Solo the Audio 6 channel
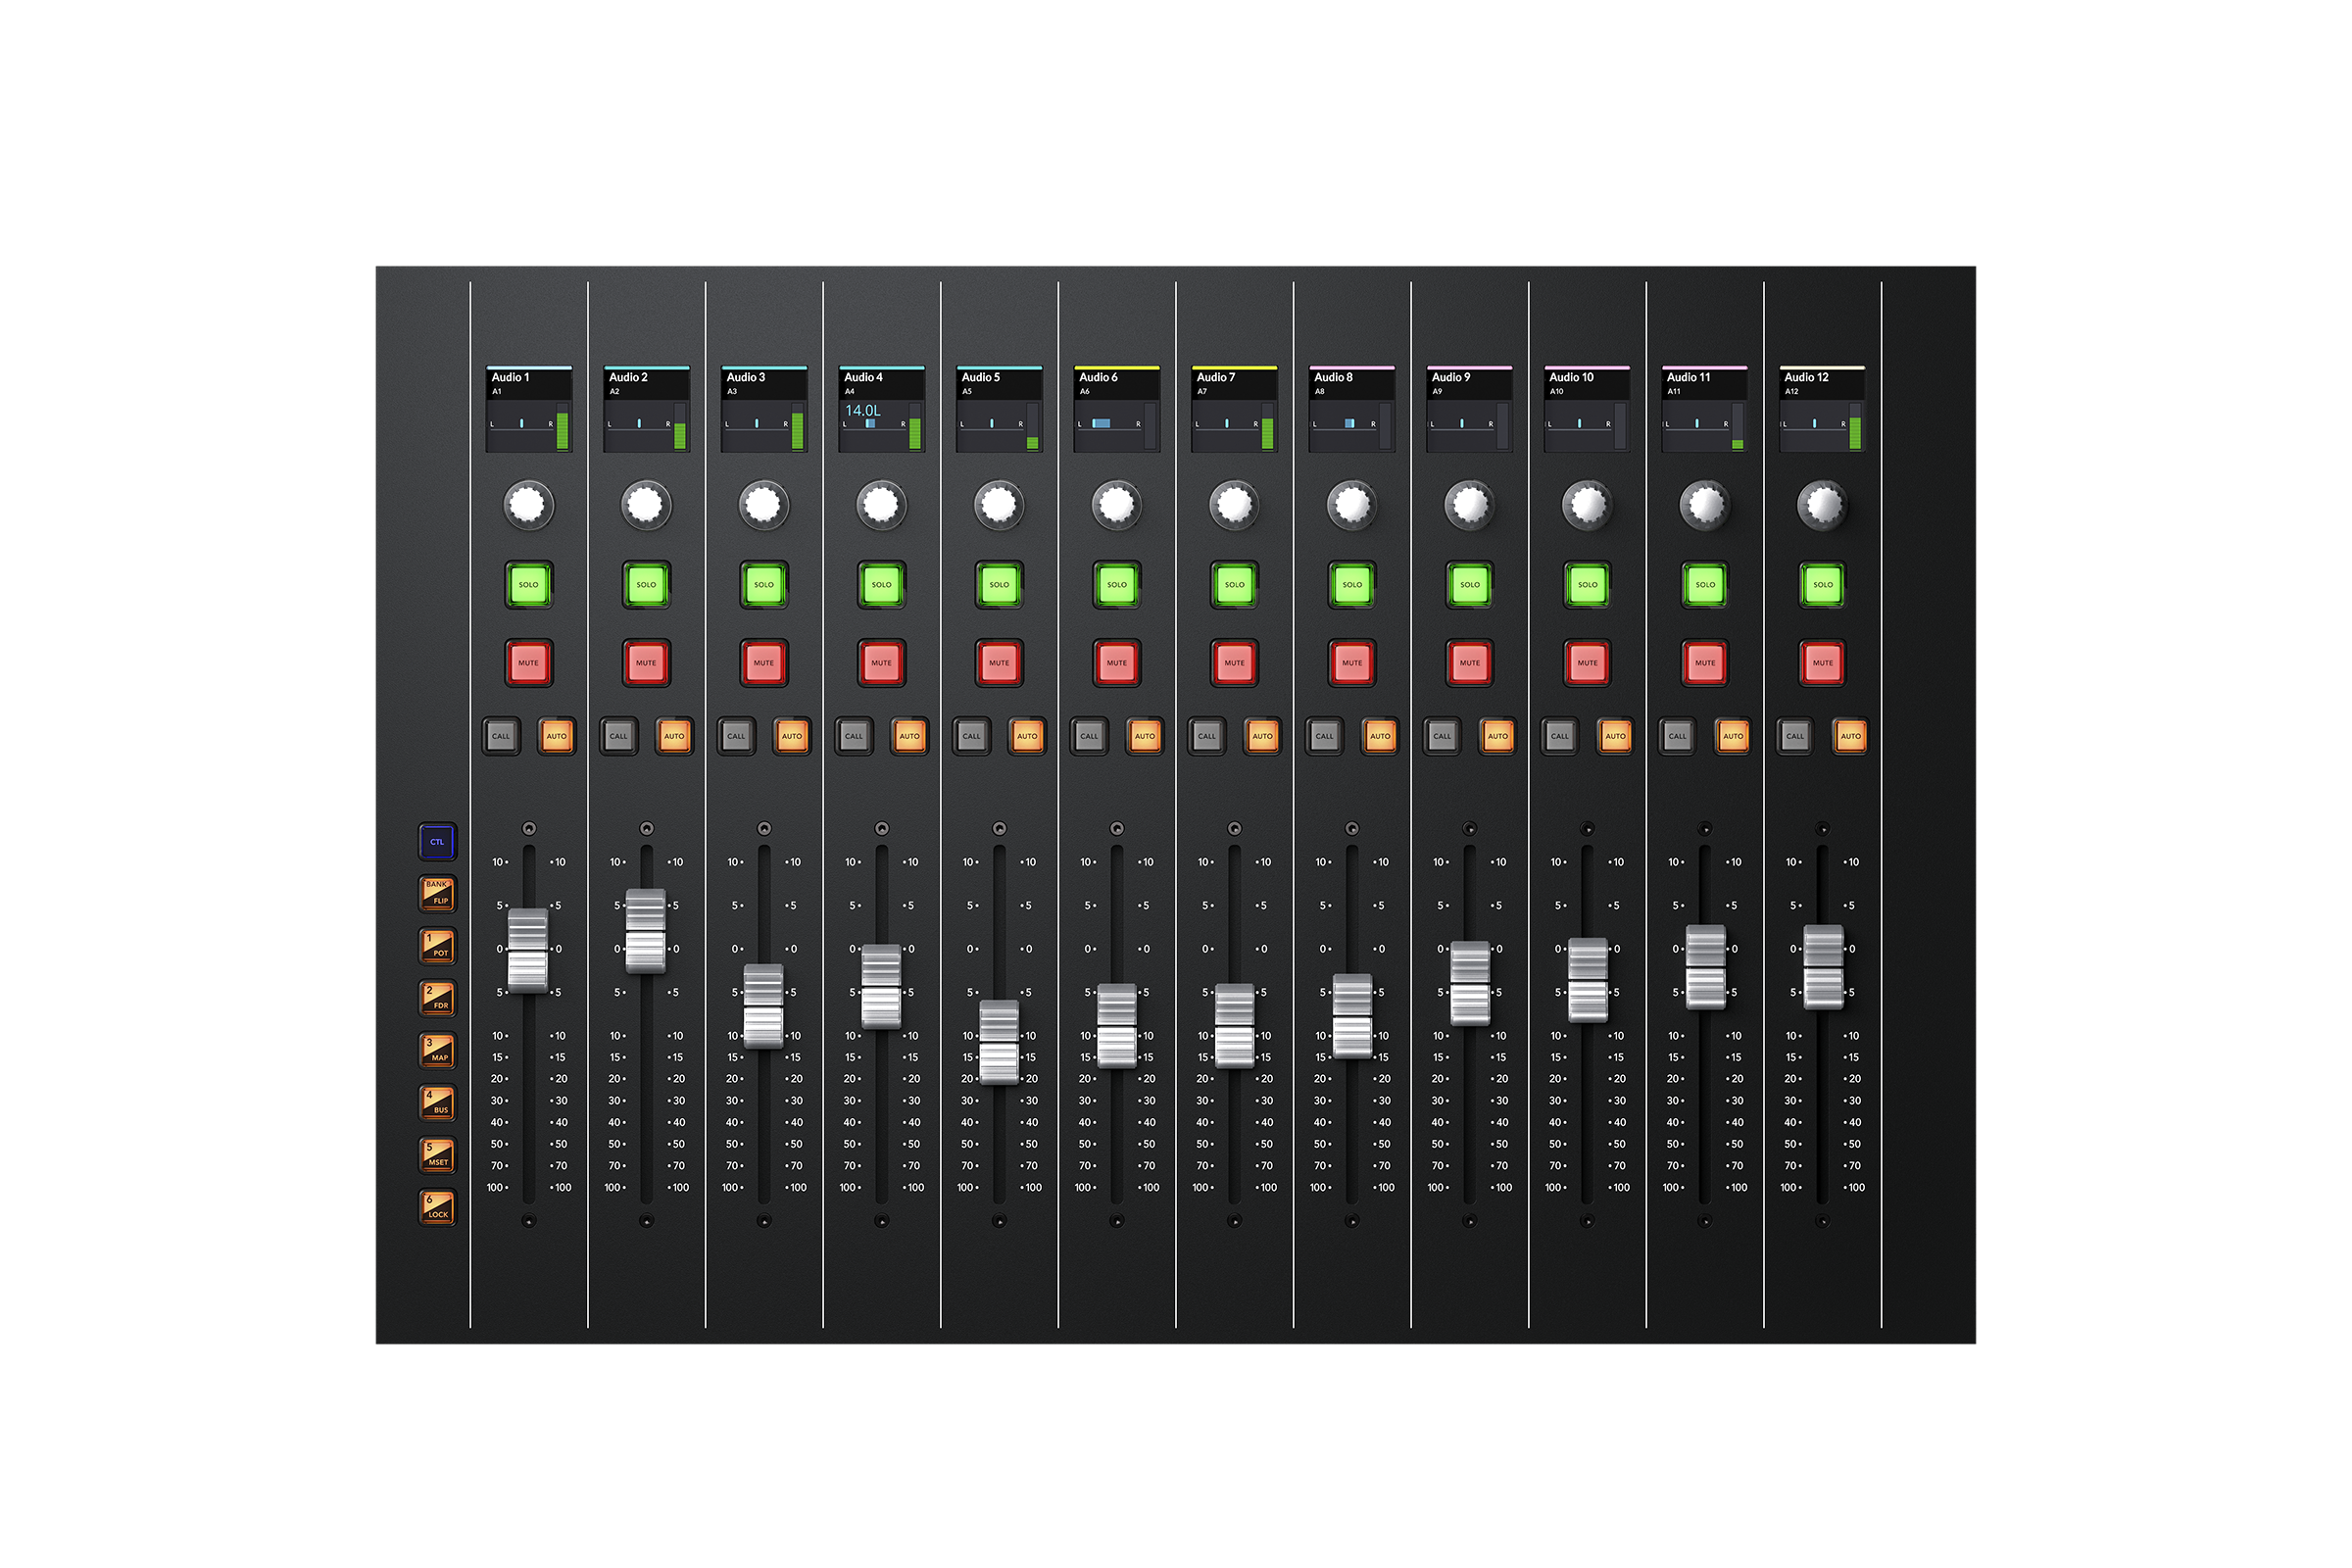The image size is (2352, 1568). 1117,585
